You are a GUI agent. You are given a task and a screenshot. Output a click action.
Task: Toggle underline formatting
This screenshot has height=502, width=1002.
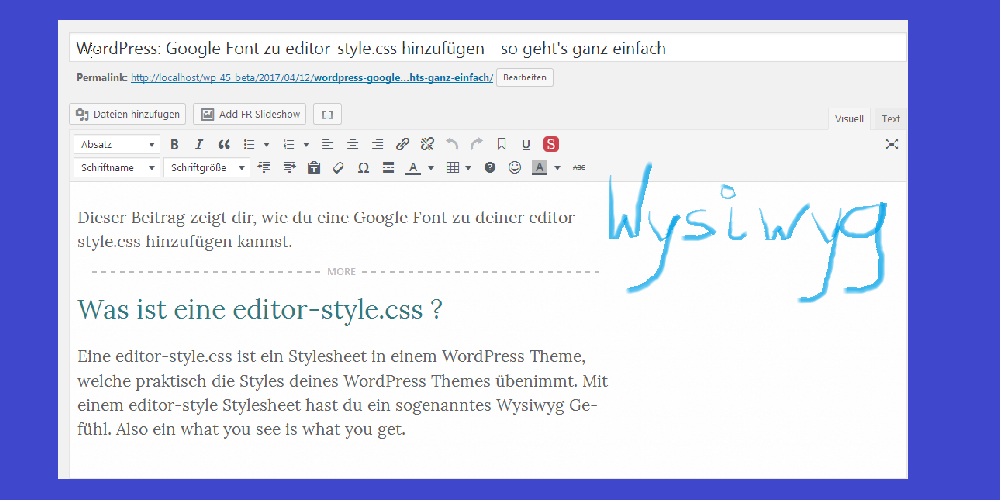click(x=526, y=144)
